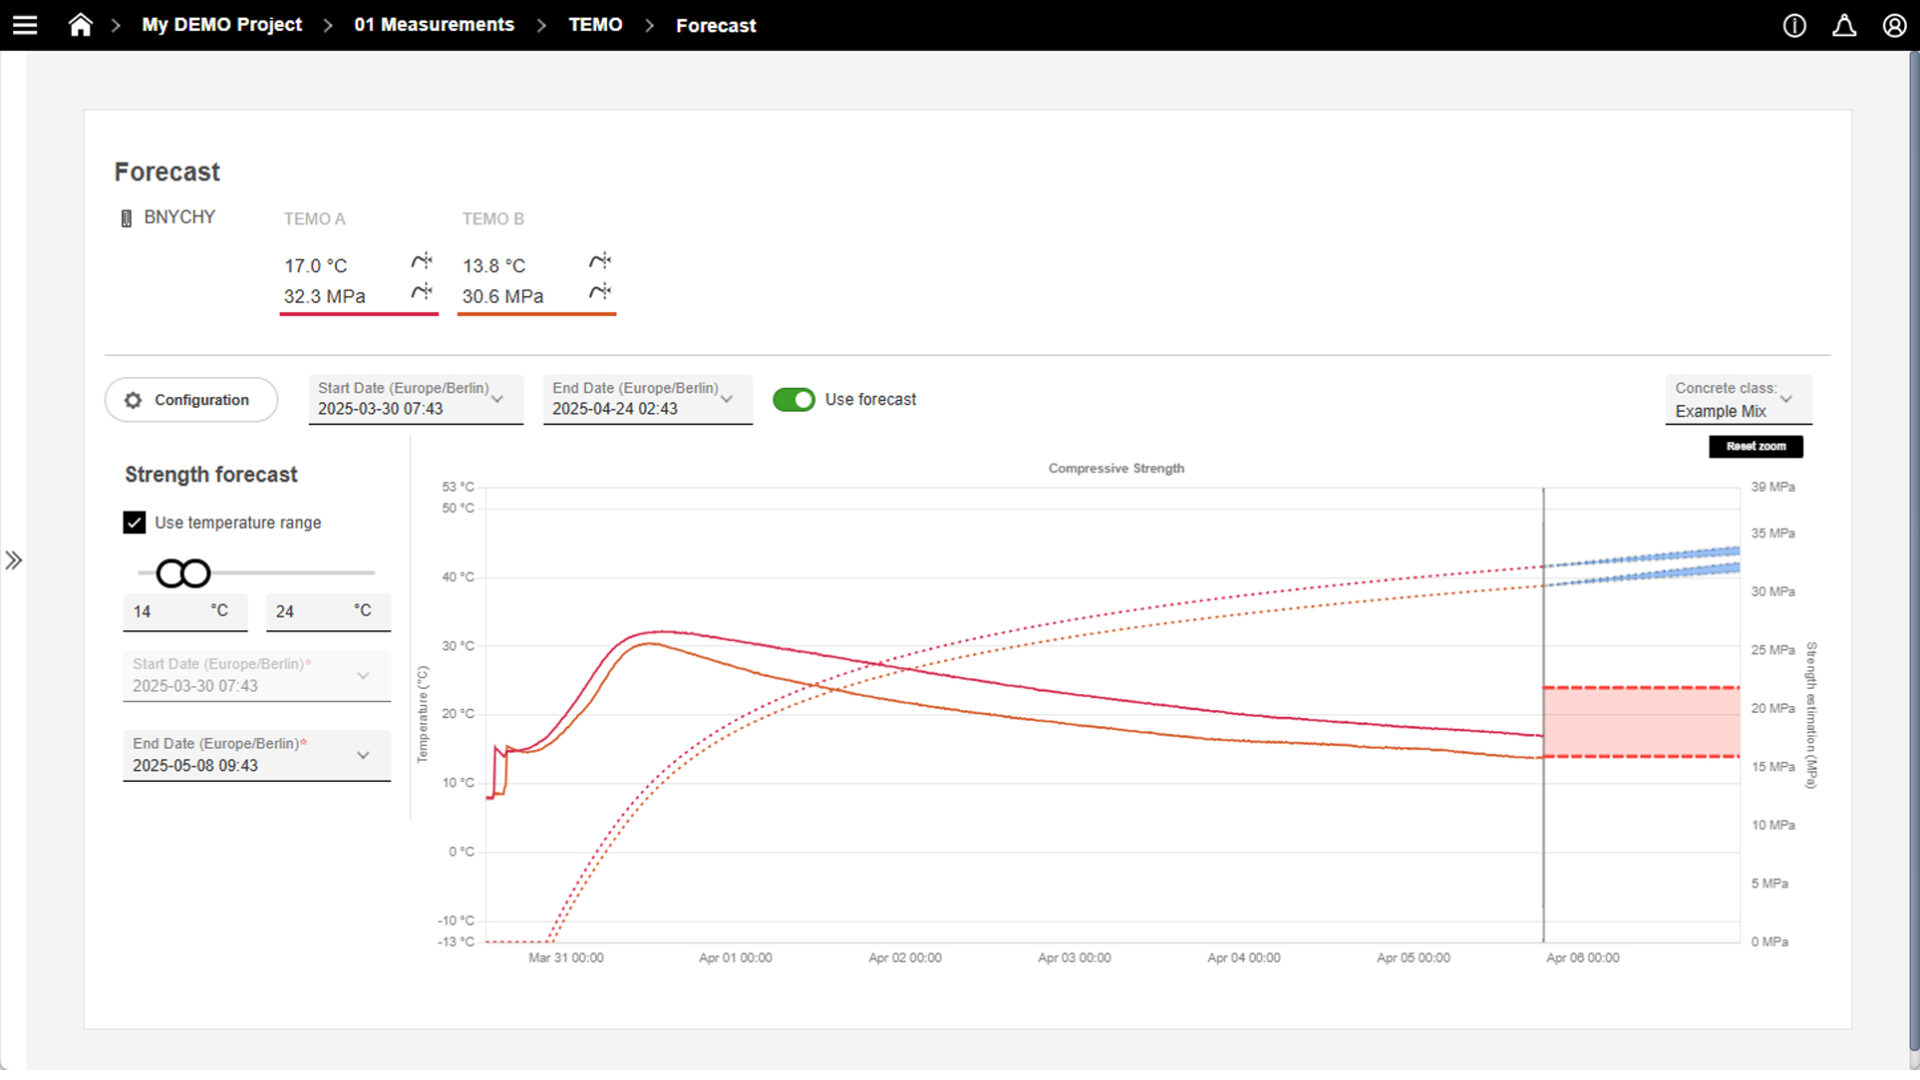
Task: Open forecast End Date 2025-05-08 dropdown
Action: (x=256, y=755)
